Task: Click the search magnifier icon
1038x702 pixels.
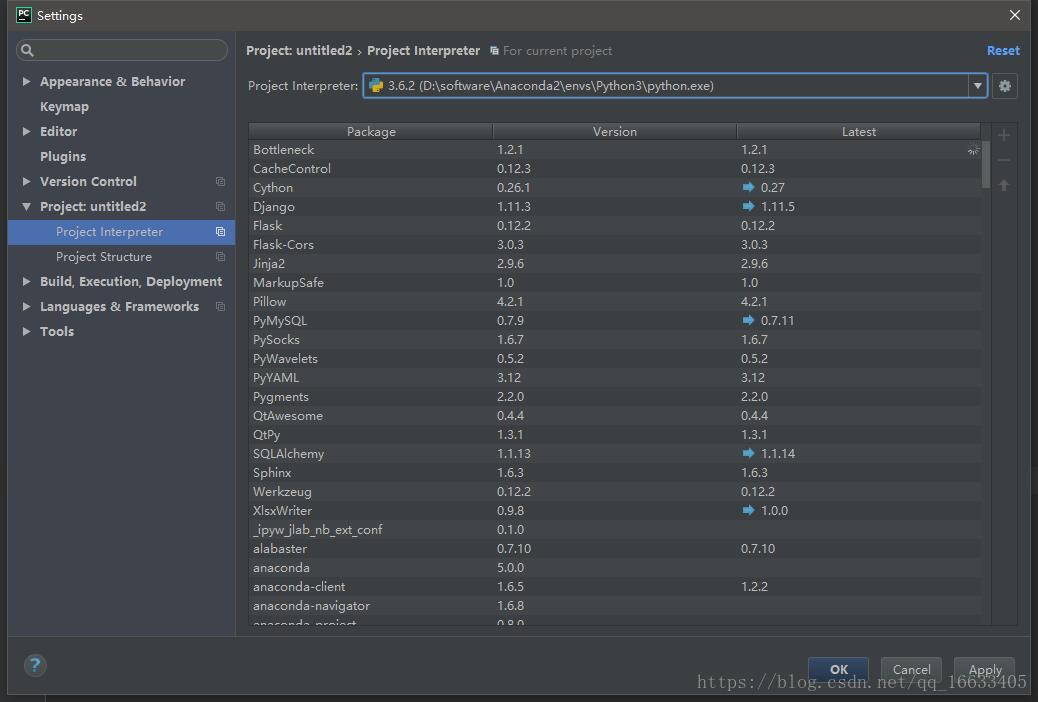Action: pyautogui.click(x=27, y=50)
